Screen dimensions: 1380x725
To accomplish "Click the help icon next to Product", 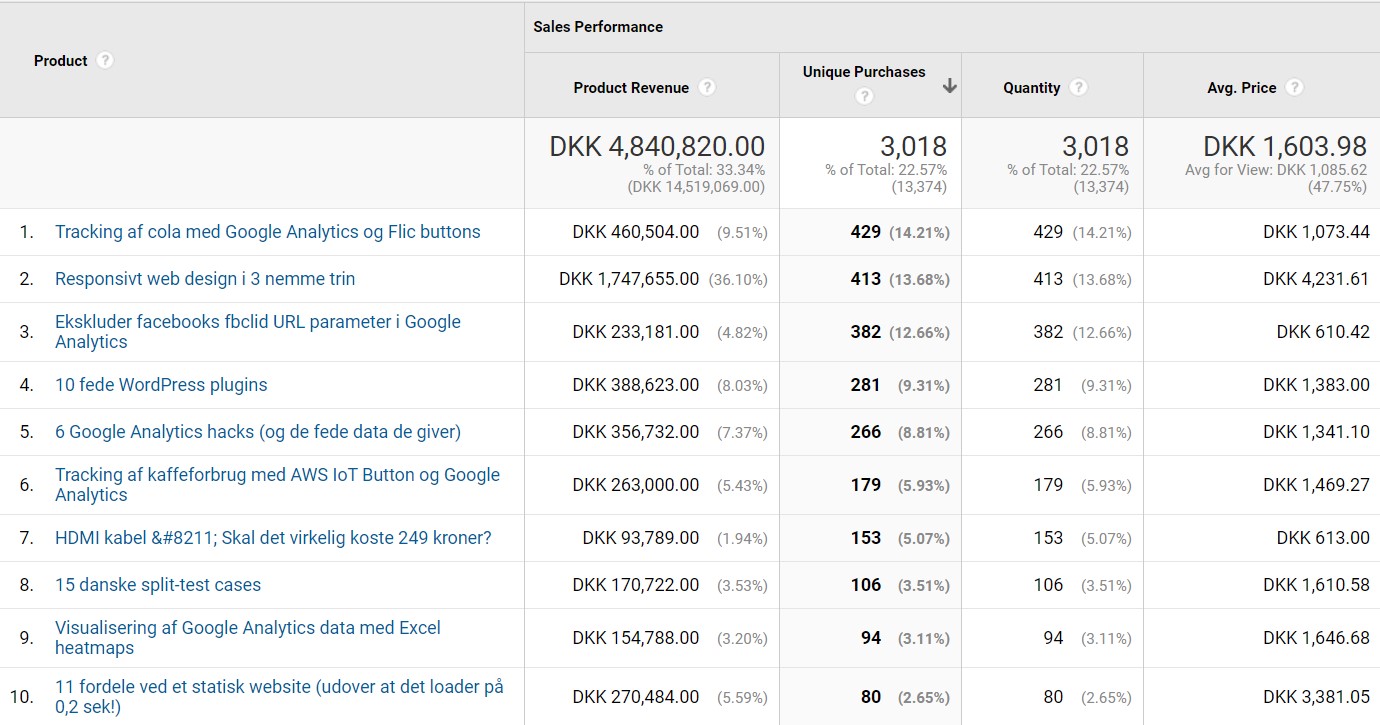I will point(105,60).
